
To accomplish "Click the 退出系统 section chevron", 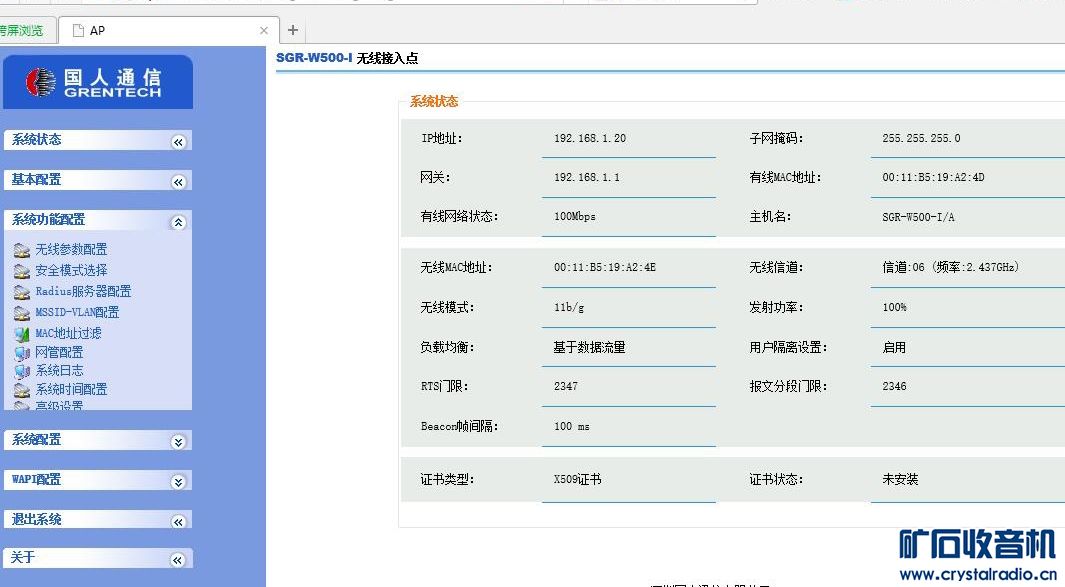I will click(178, 521).
